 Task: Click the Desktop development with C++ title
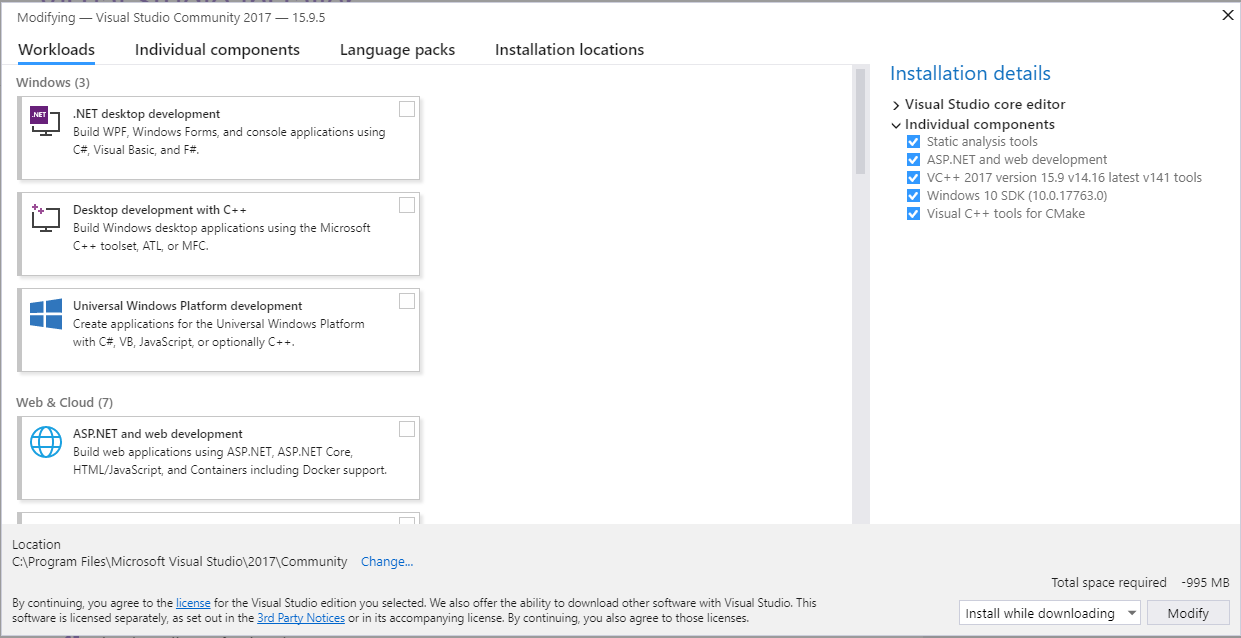(160, 210)
